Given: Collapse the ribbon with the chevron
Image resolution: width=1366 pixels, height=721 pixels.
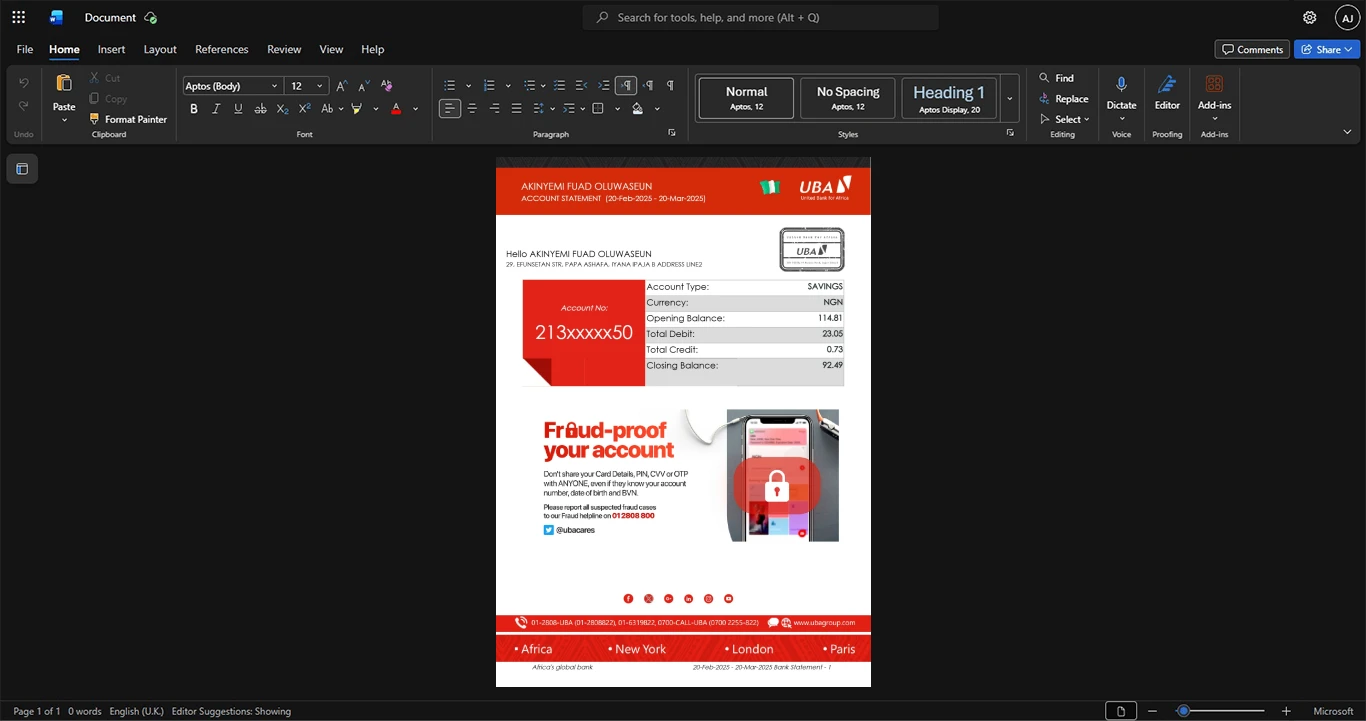Looking at the screenshot, I should point(1347,132).
